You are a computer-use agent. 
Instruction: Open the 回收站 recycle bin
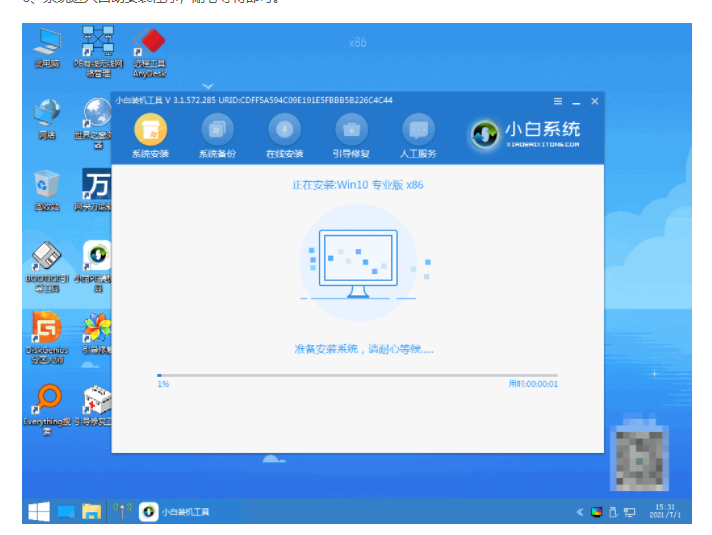click(x=47, y=191)
